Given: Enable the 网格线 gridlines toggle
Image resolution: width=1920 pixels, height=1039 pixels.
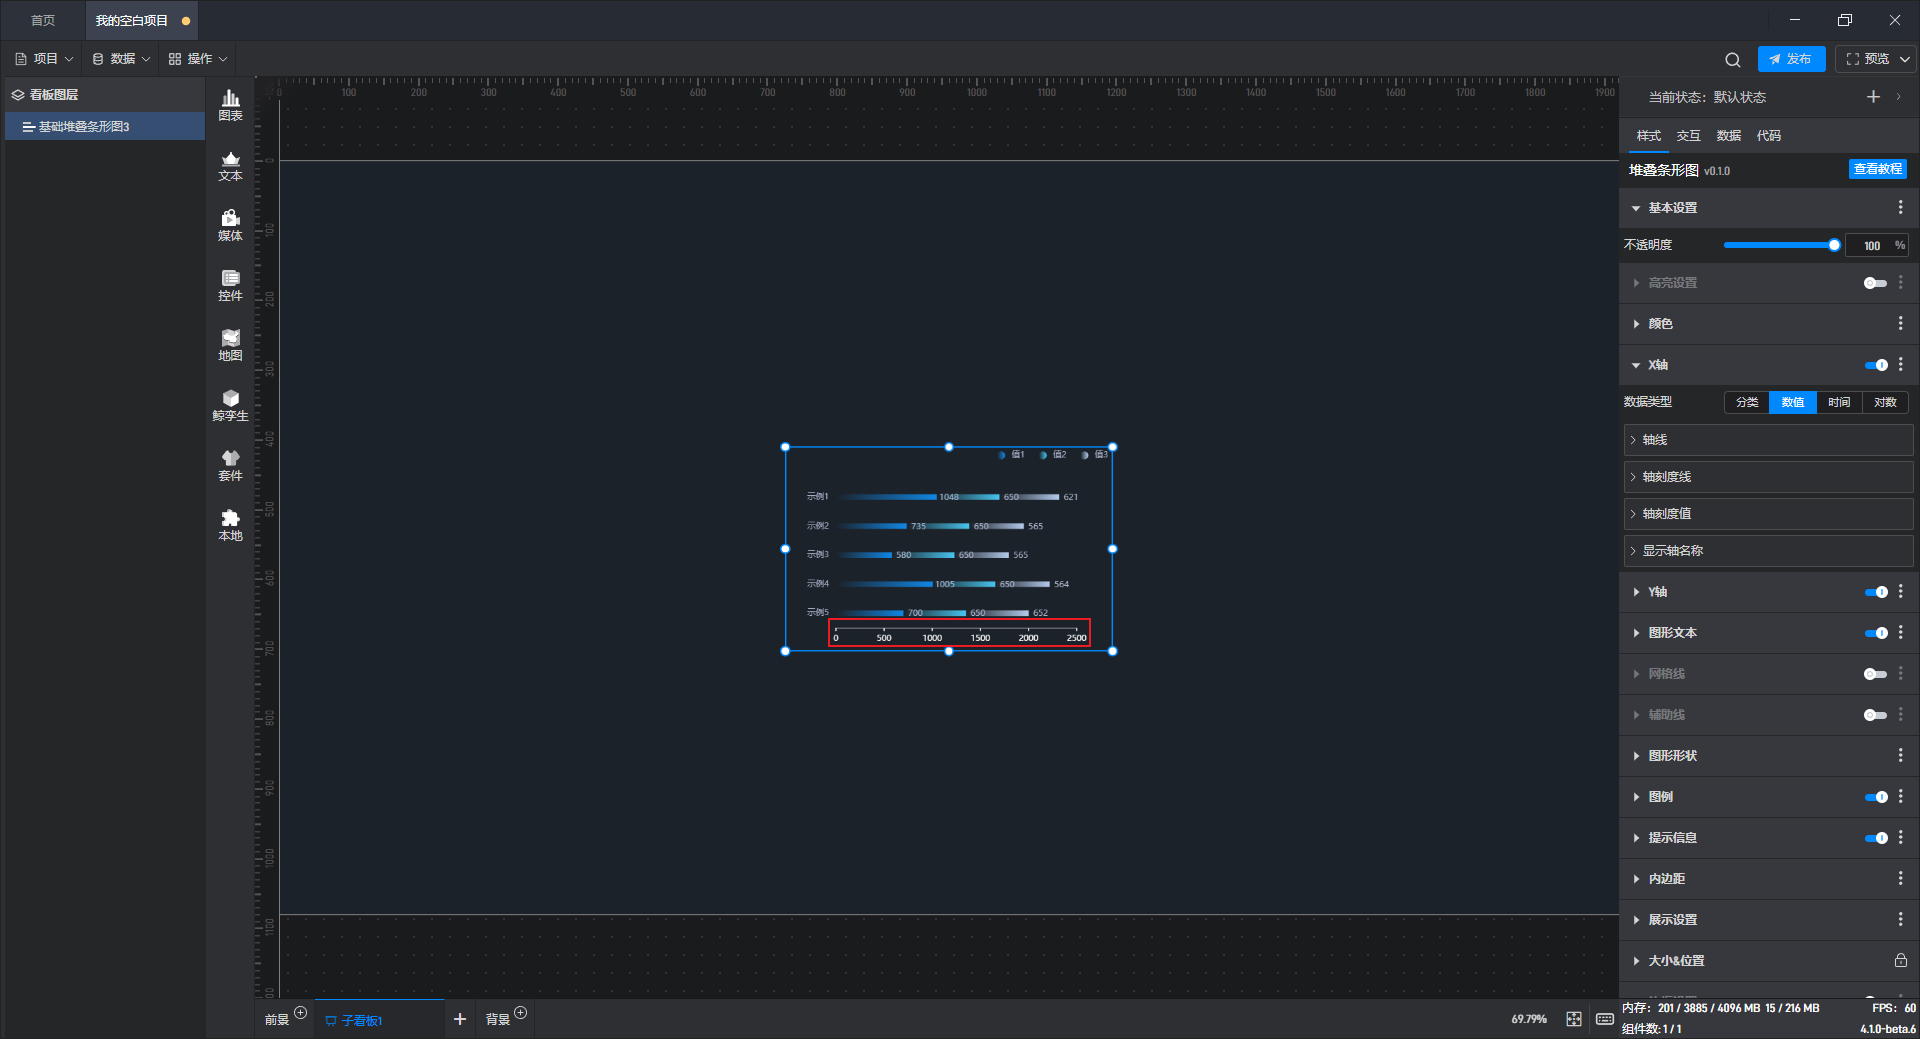Looking at the screenshot, I should click(x=1876, y=674).
